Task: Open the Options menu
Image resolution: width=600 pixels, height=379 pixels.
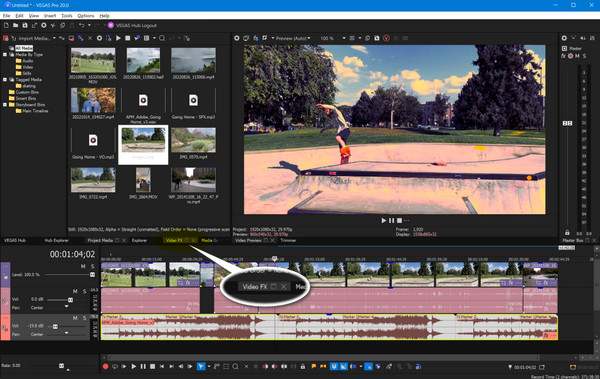Action: coord(86,16)
